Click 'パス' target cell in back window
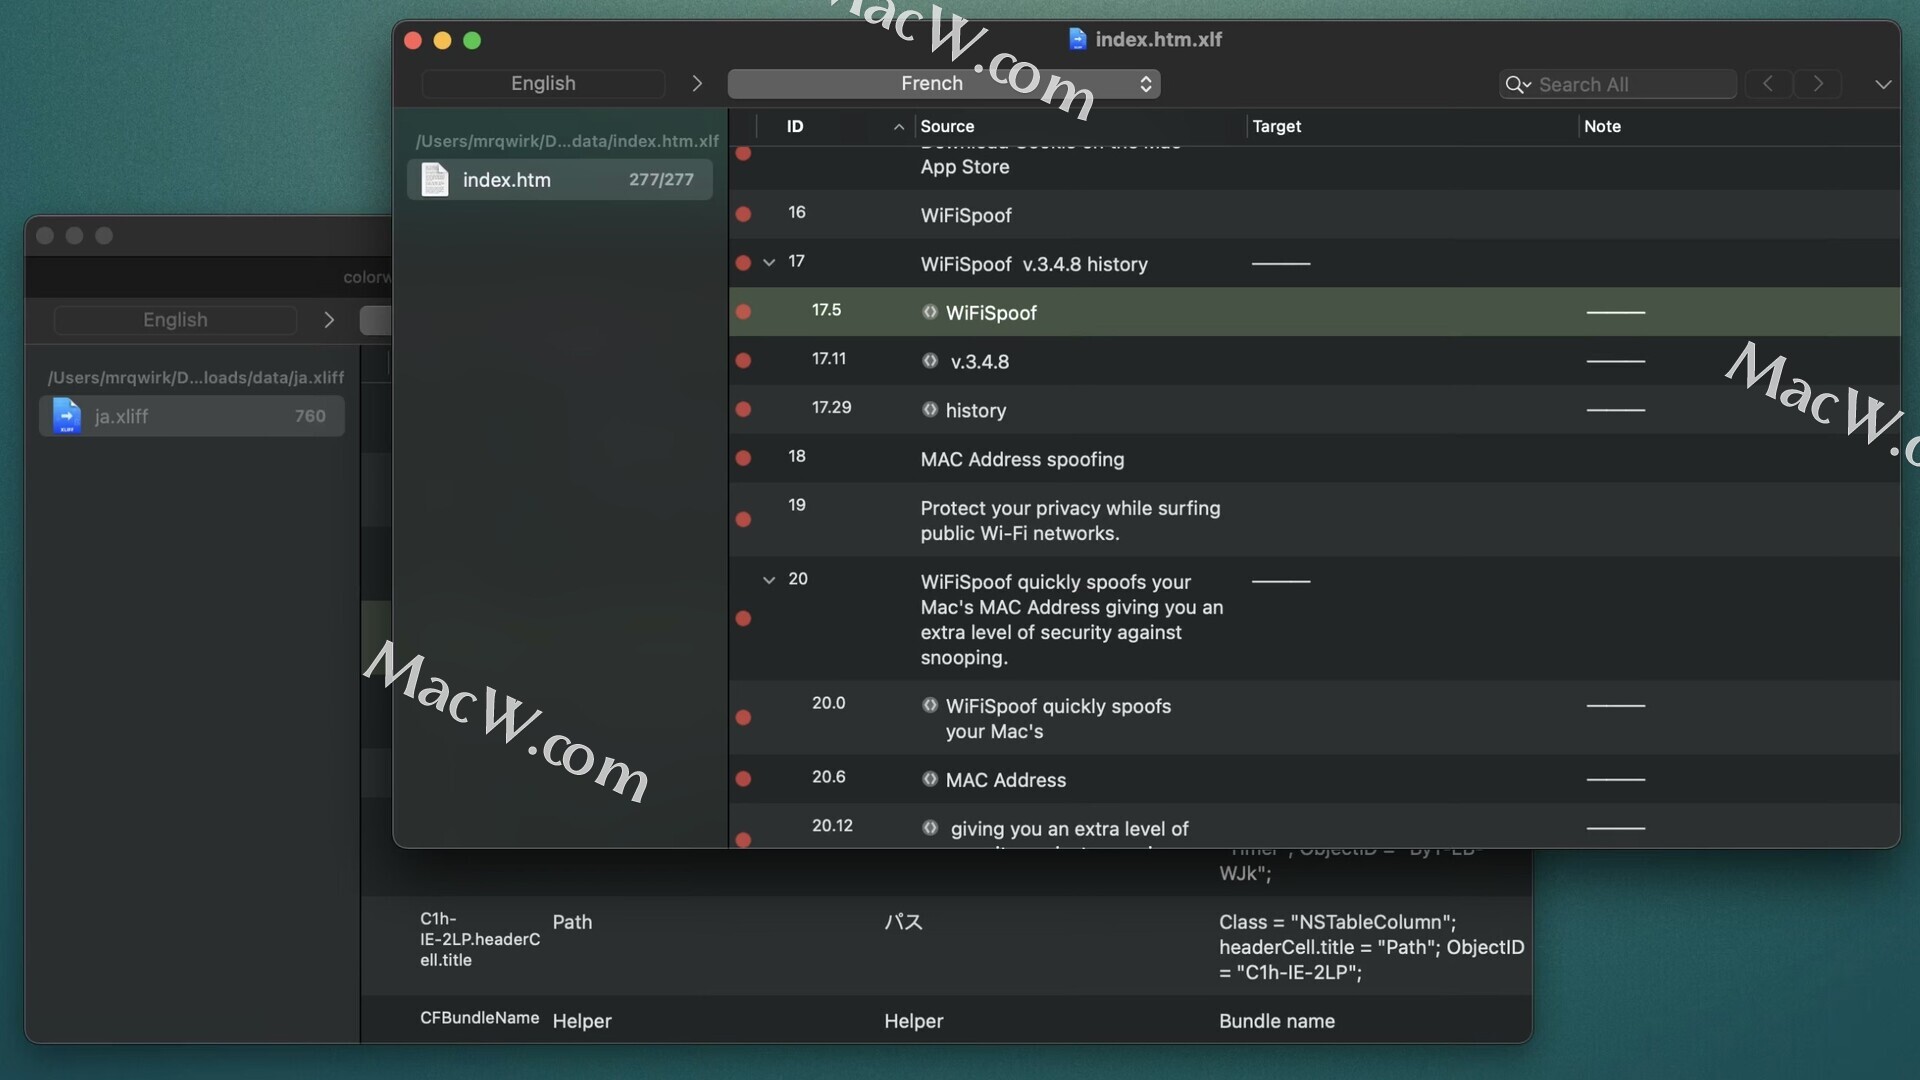The image size is (1920, 1080). pos(903,922)
